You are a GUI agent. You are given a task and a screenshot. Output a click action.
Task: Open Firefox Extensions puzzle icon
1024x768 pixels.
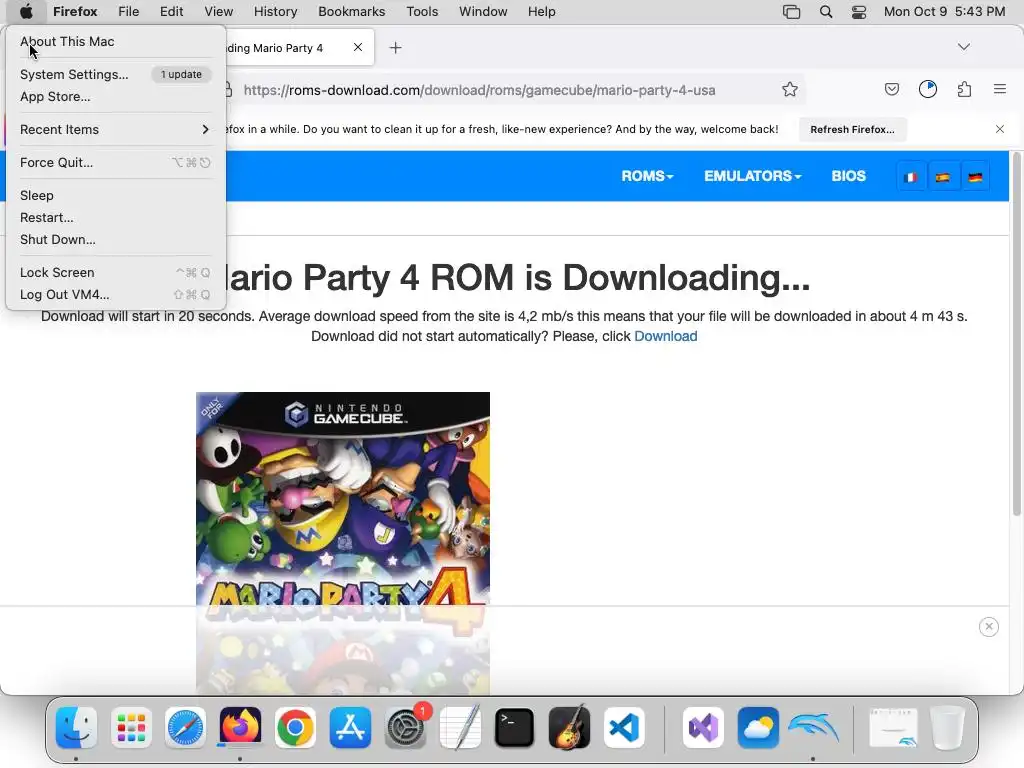(964, 89)
